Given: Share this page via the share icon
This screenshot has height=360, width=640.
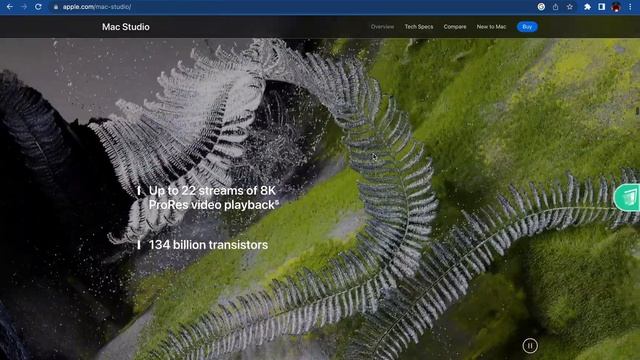Looking at the screenshot, I should tap(556, 7).
